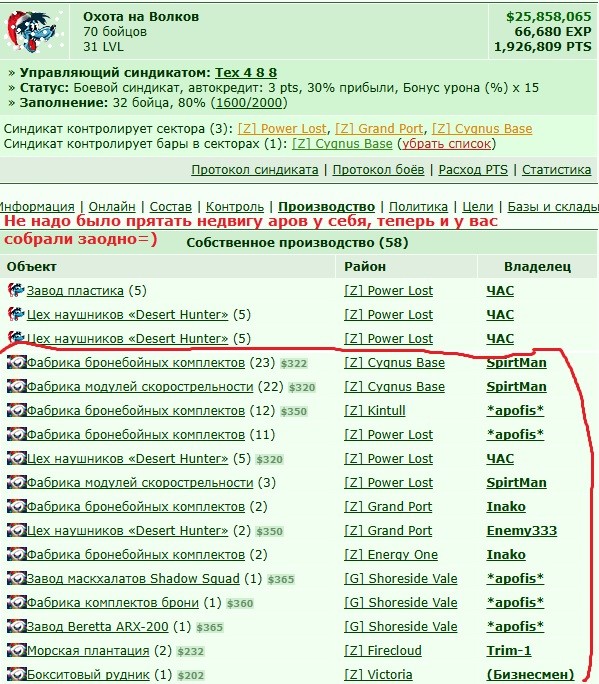Open Фабрика модулей скорострельности (22)
Image resolution: width=599 pixels, height=684 pixels.
point(140,386)
